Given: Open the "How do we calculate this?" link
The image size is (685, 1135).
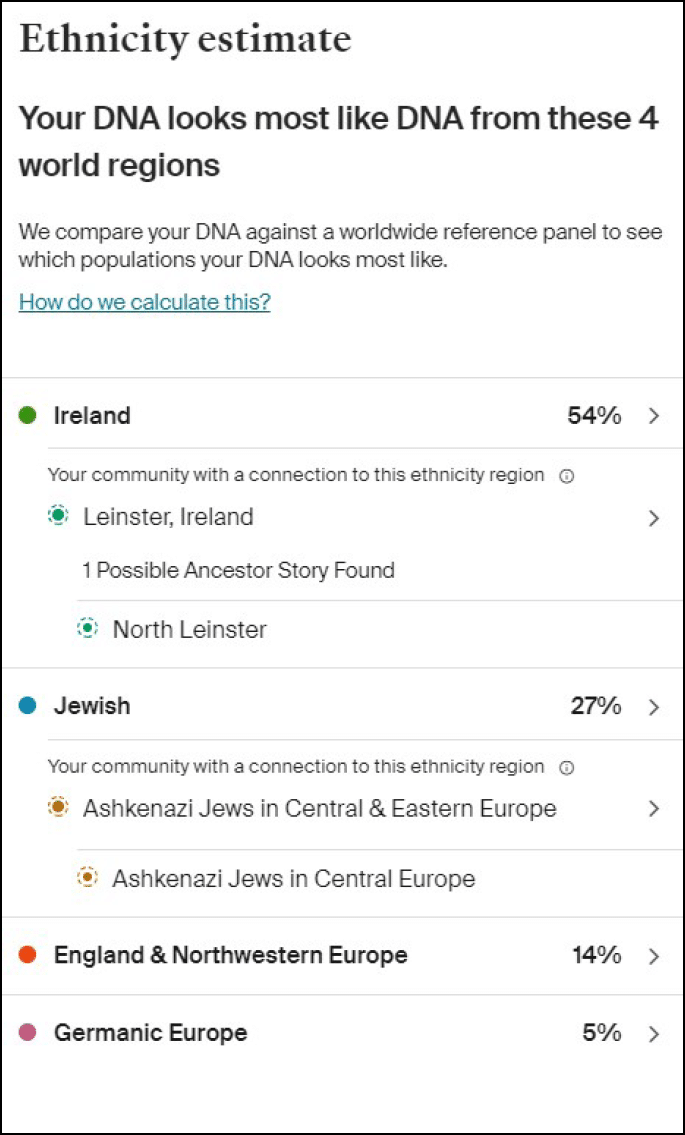Looking at the screenshot, I should coord(145,302).
